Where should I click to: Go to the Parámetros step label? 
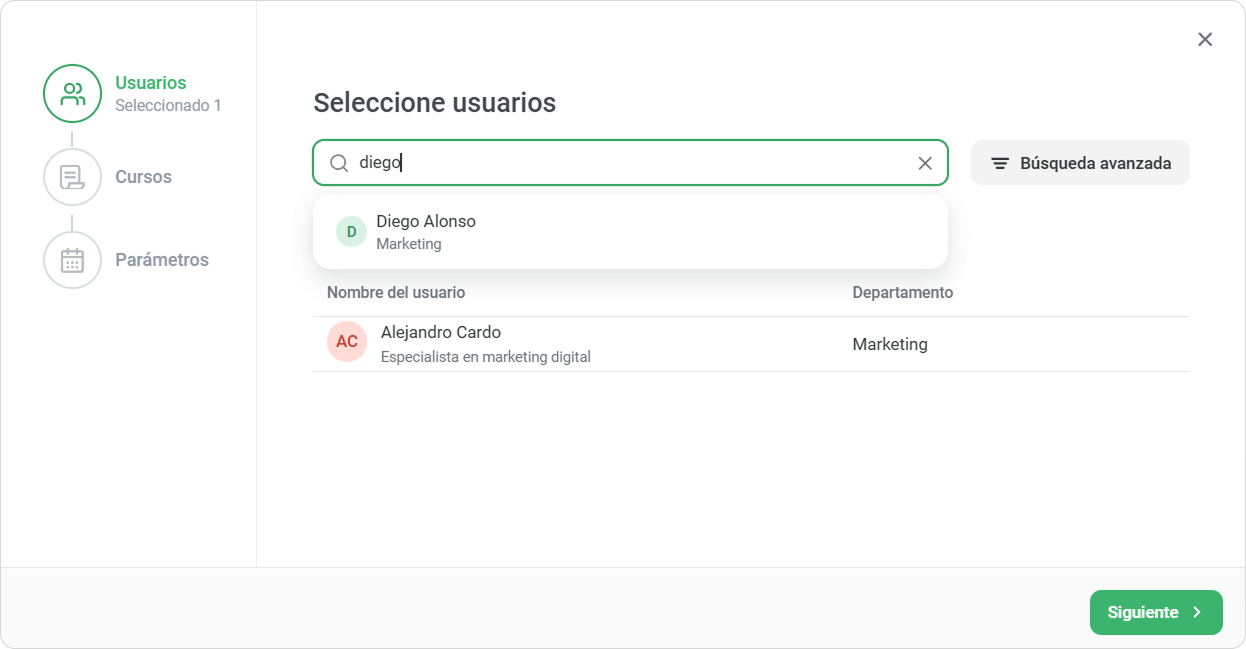pos(162,260)
